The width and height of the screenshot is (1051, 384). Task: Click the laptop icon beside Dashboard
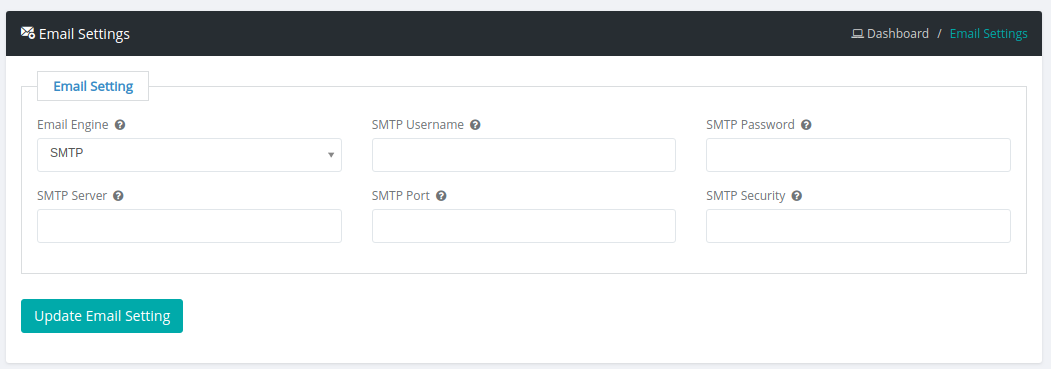pyautogui.click(x=857, y=34)
